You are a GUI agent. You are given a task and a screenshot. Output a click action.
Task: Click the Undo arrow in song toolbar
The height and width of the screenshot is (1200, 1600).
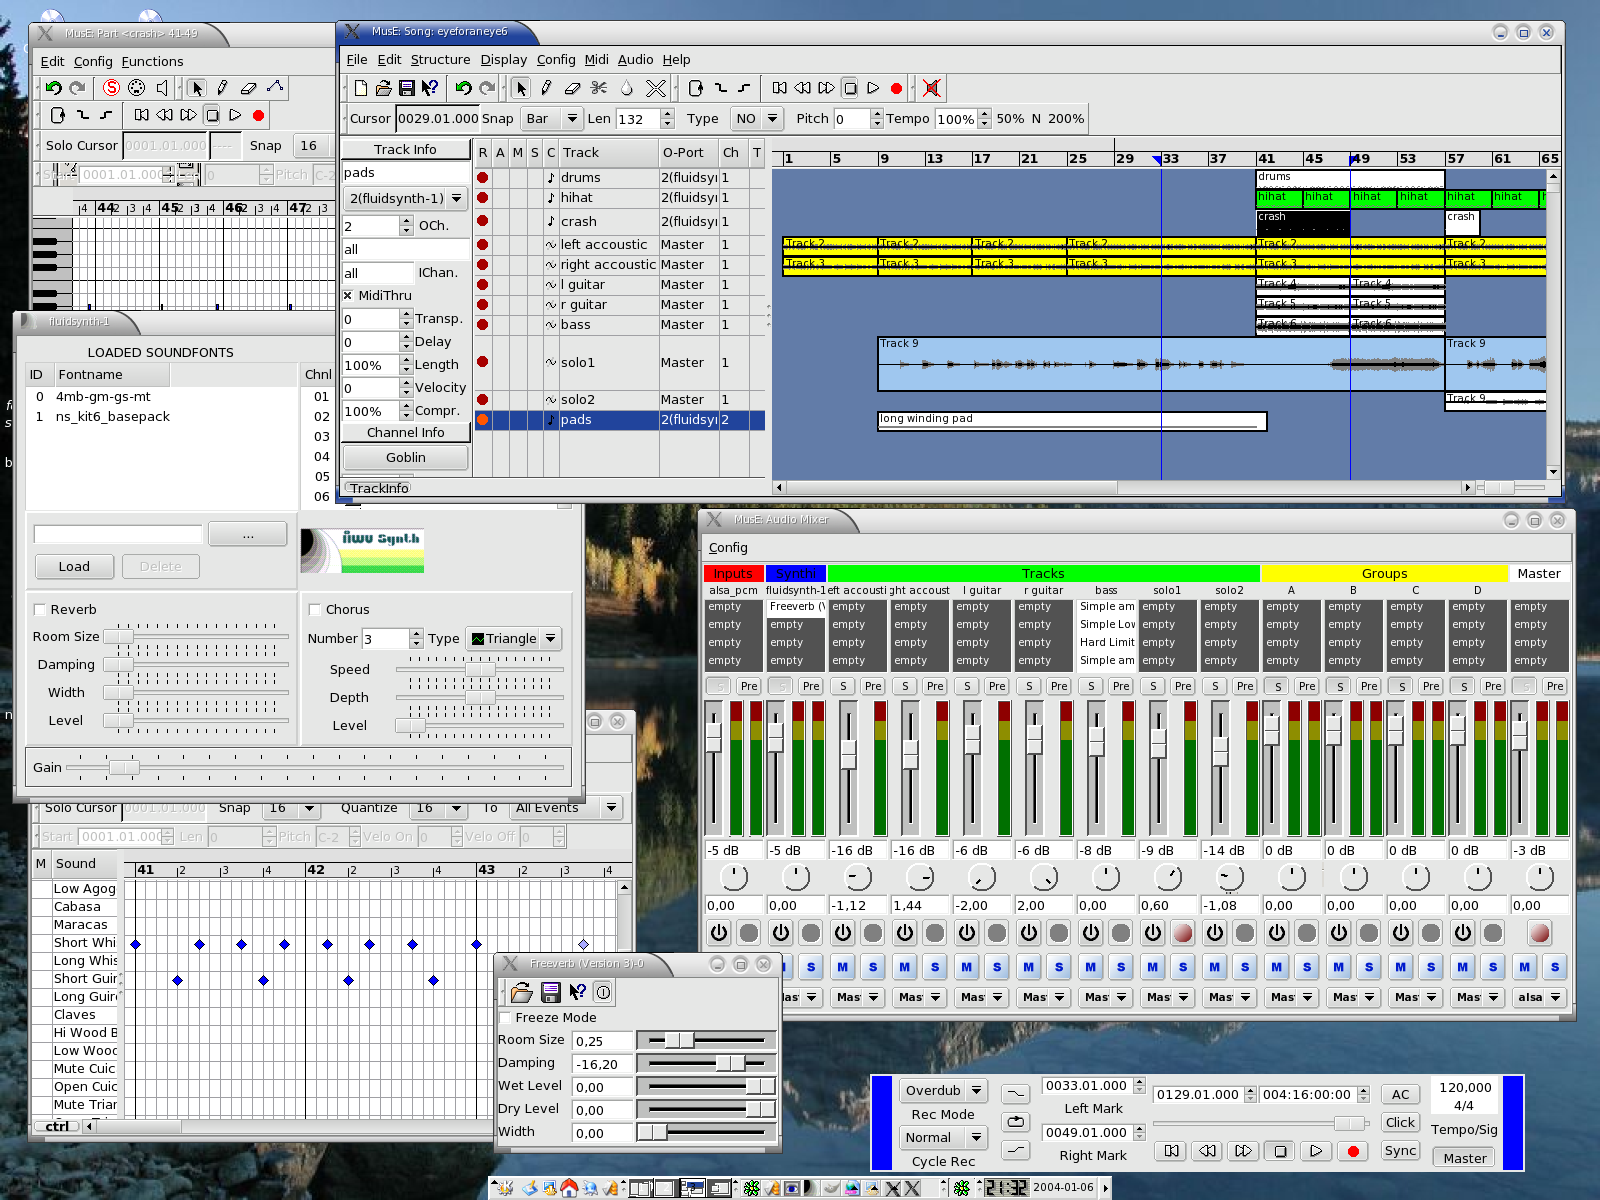(463, 88)
